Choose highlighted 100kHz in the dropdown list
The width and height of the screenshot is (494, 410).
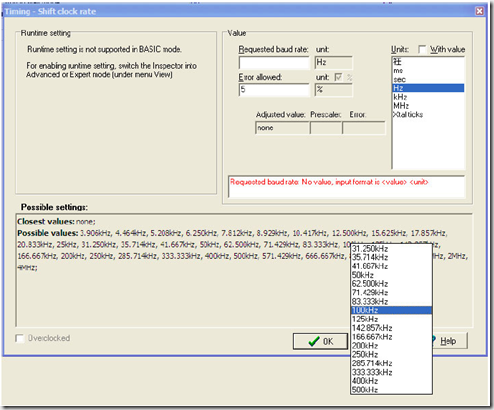click(x=391, y=310)
